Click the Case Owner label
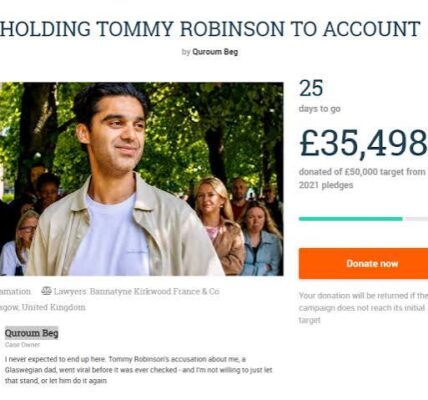The image size is (428, 400). (22, 345)
